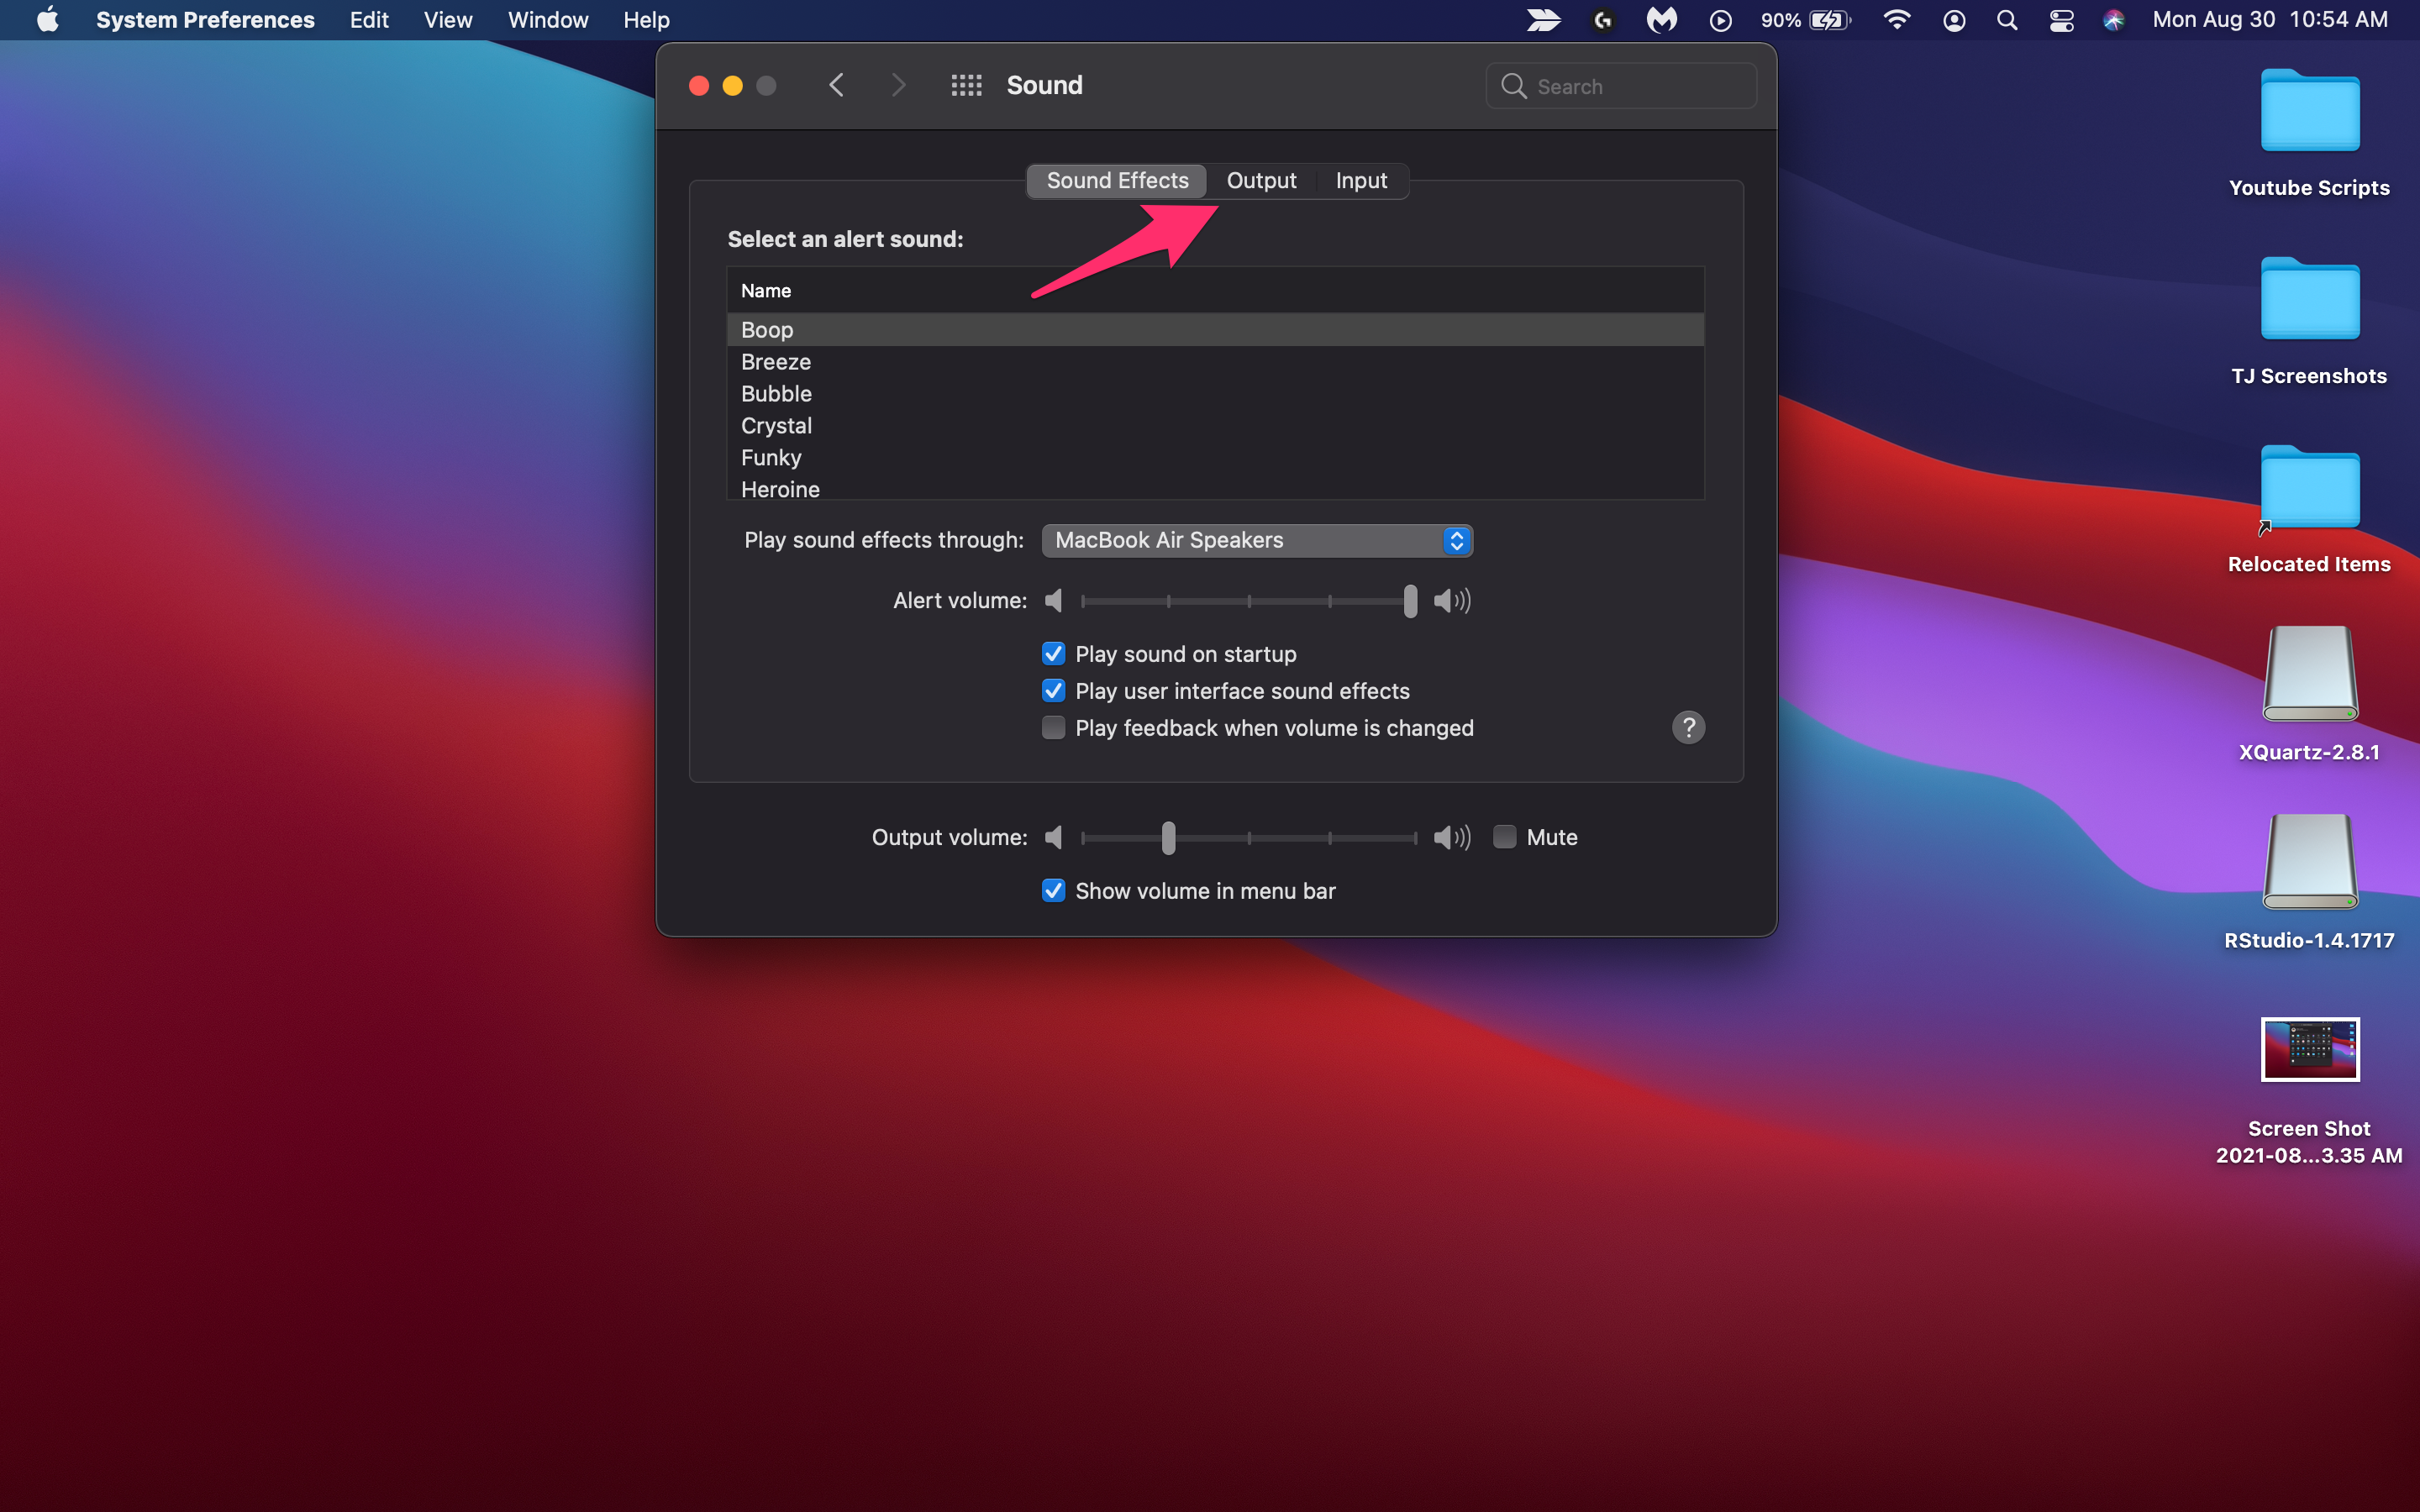2420x1512 pixels.
Task: Go back with the left chevron
Action: click(837, 86)
